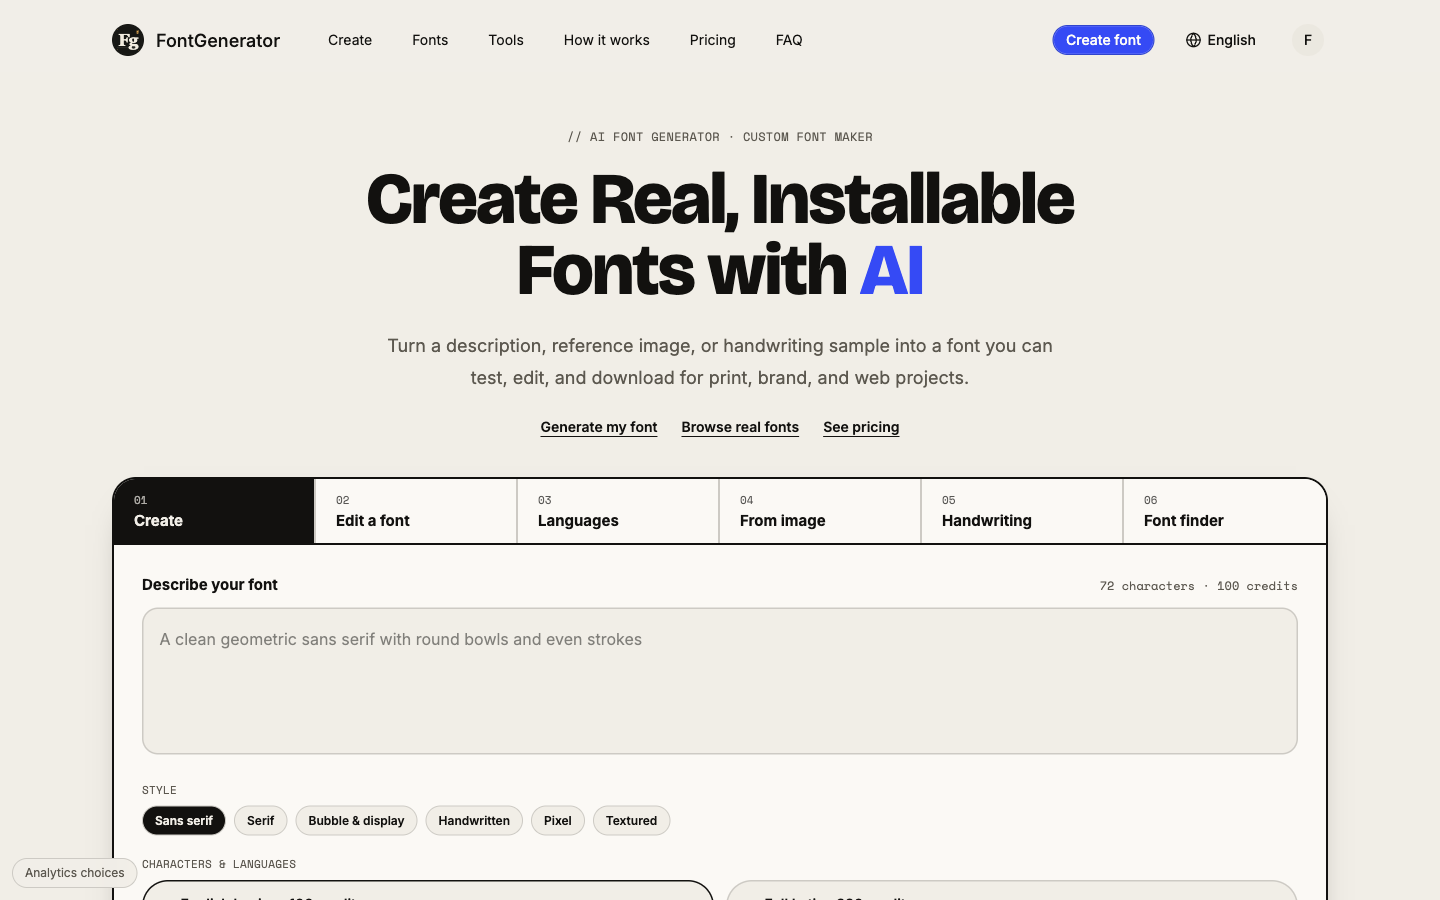Click the blue Create font button

click(1103, 40)
